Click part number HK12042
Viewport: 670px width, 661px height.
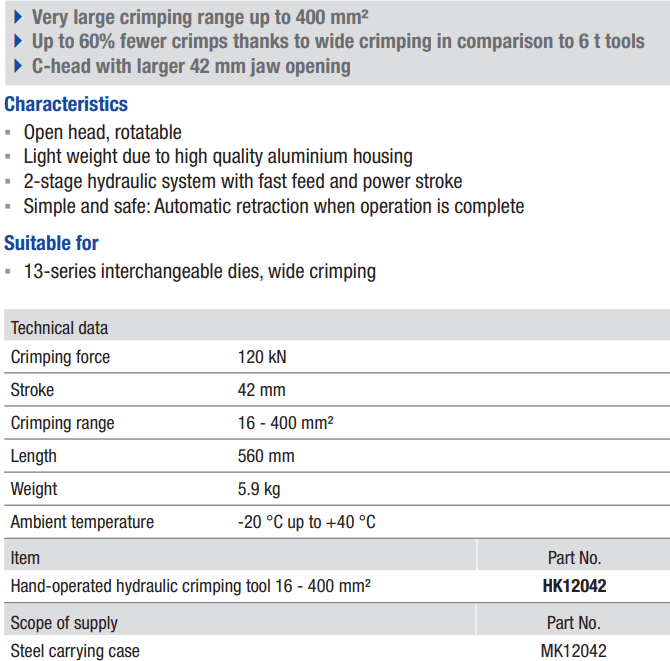[x=574, y=586]
